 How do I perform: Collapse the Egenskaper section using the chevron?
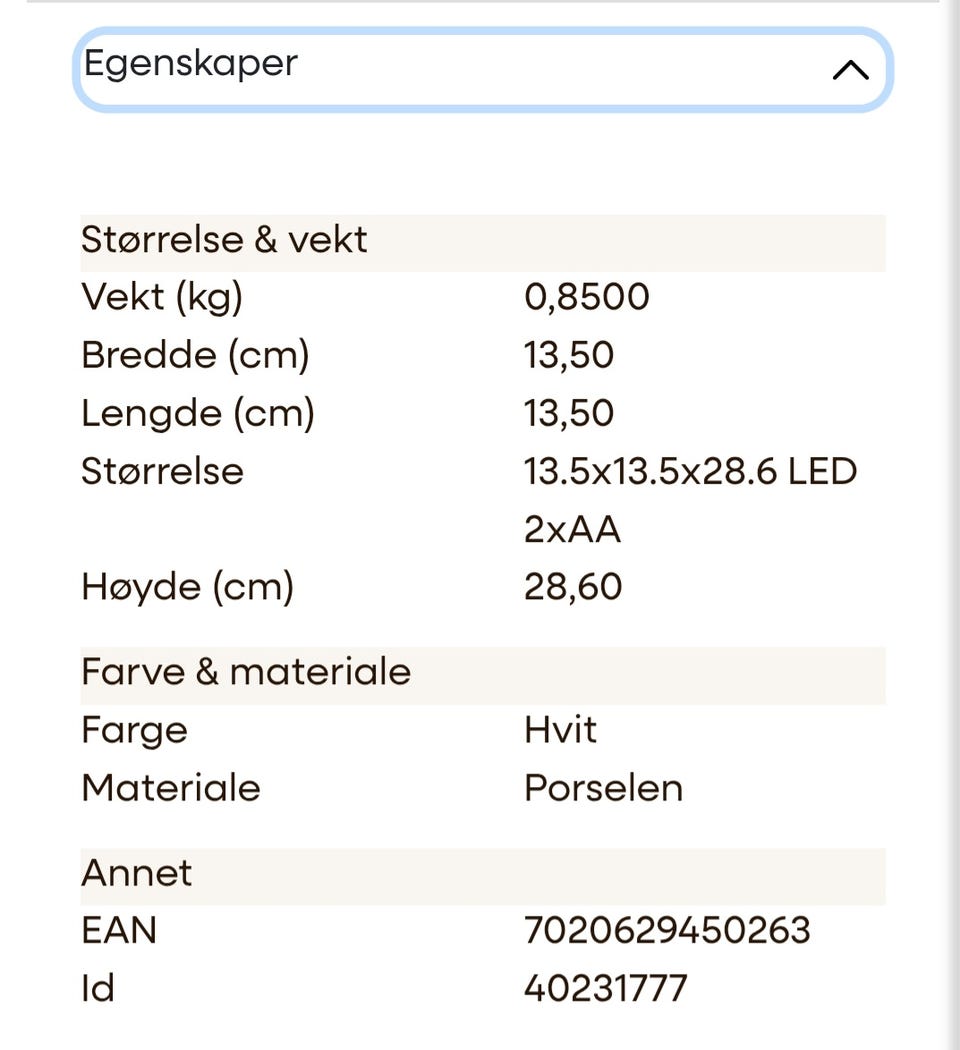click(x=850, y=70)
